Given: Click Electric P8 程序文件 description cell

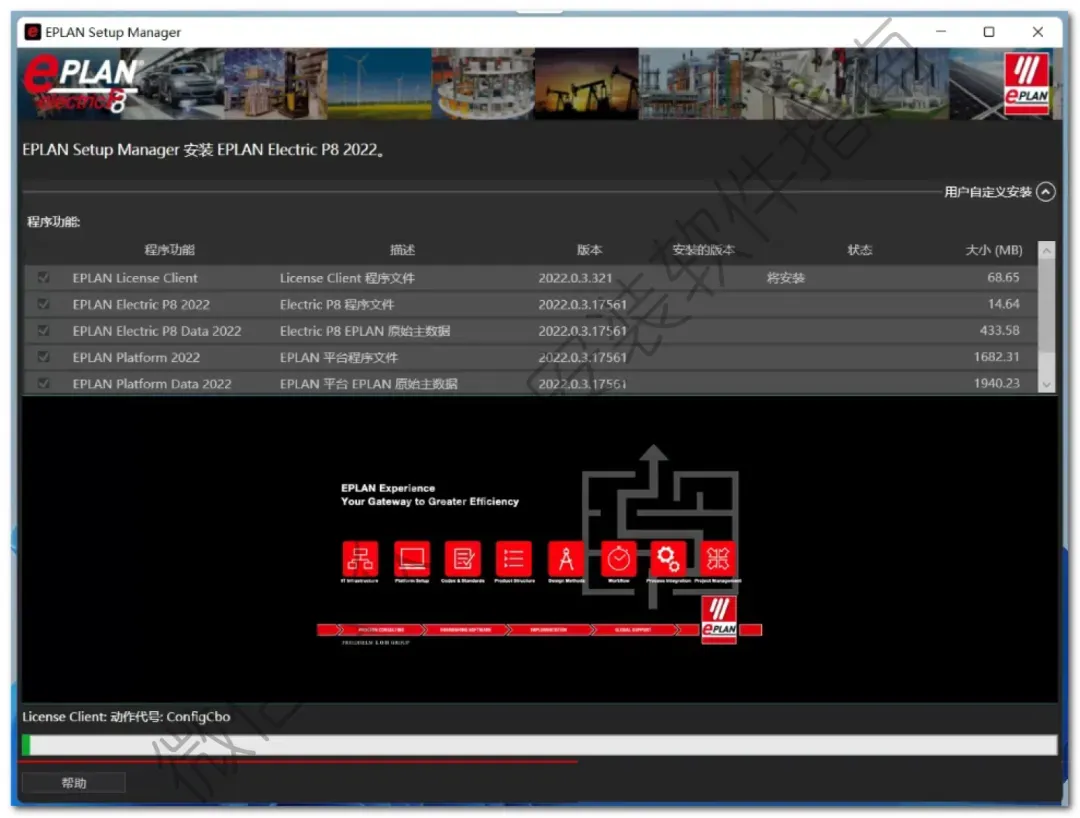Looking at the screenshot, I should pos(337,304).
